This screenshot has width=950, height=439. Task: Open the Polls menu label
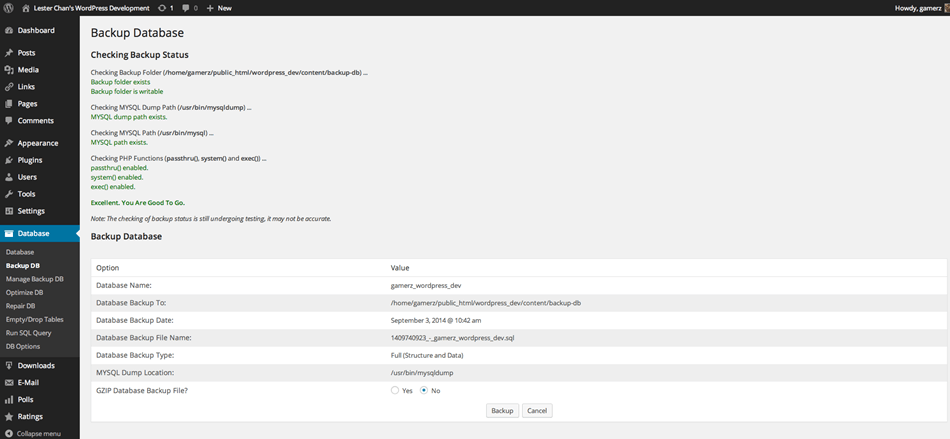point(26,400)
